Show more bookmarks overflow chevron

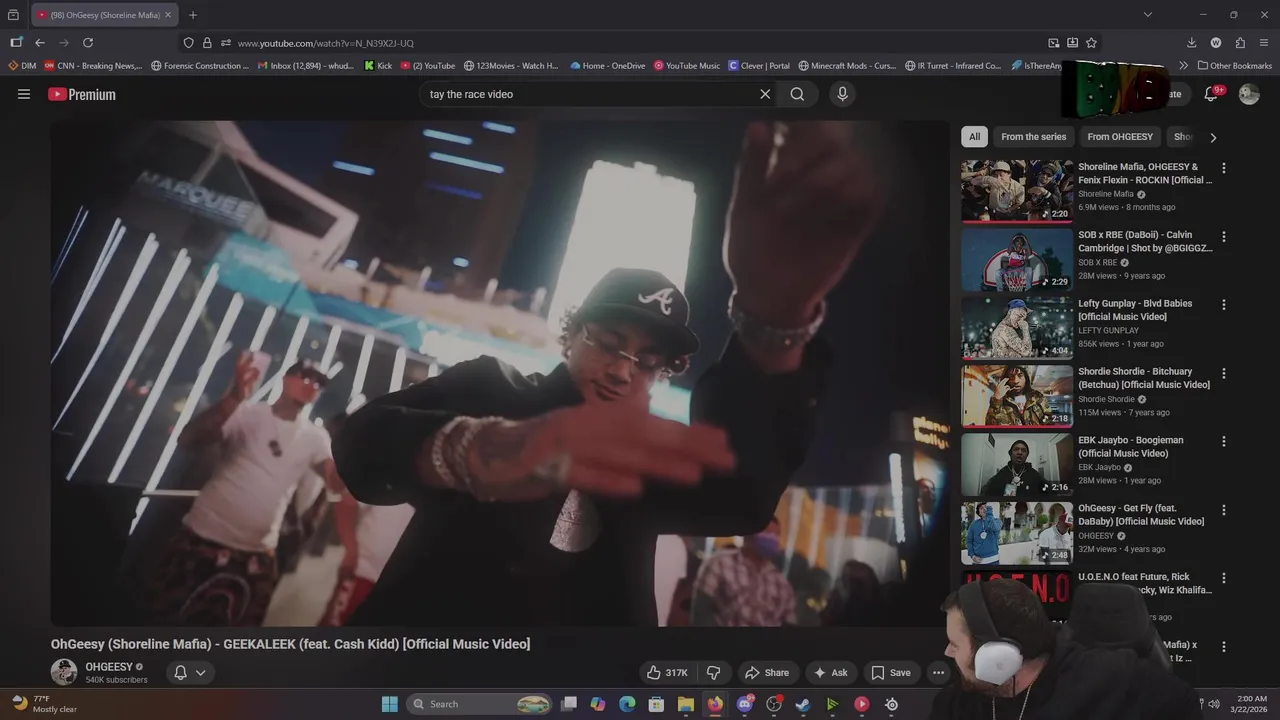tap(1184, 66)
